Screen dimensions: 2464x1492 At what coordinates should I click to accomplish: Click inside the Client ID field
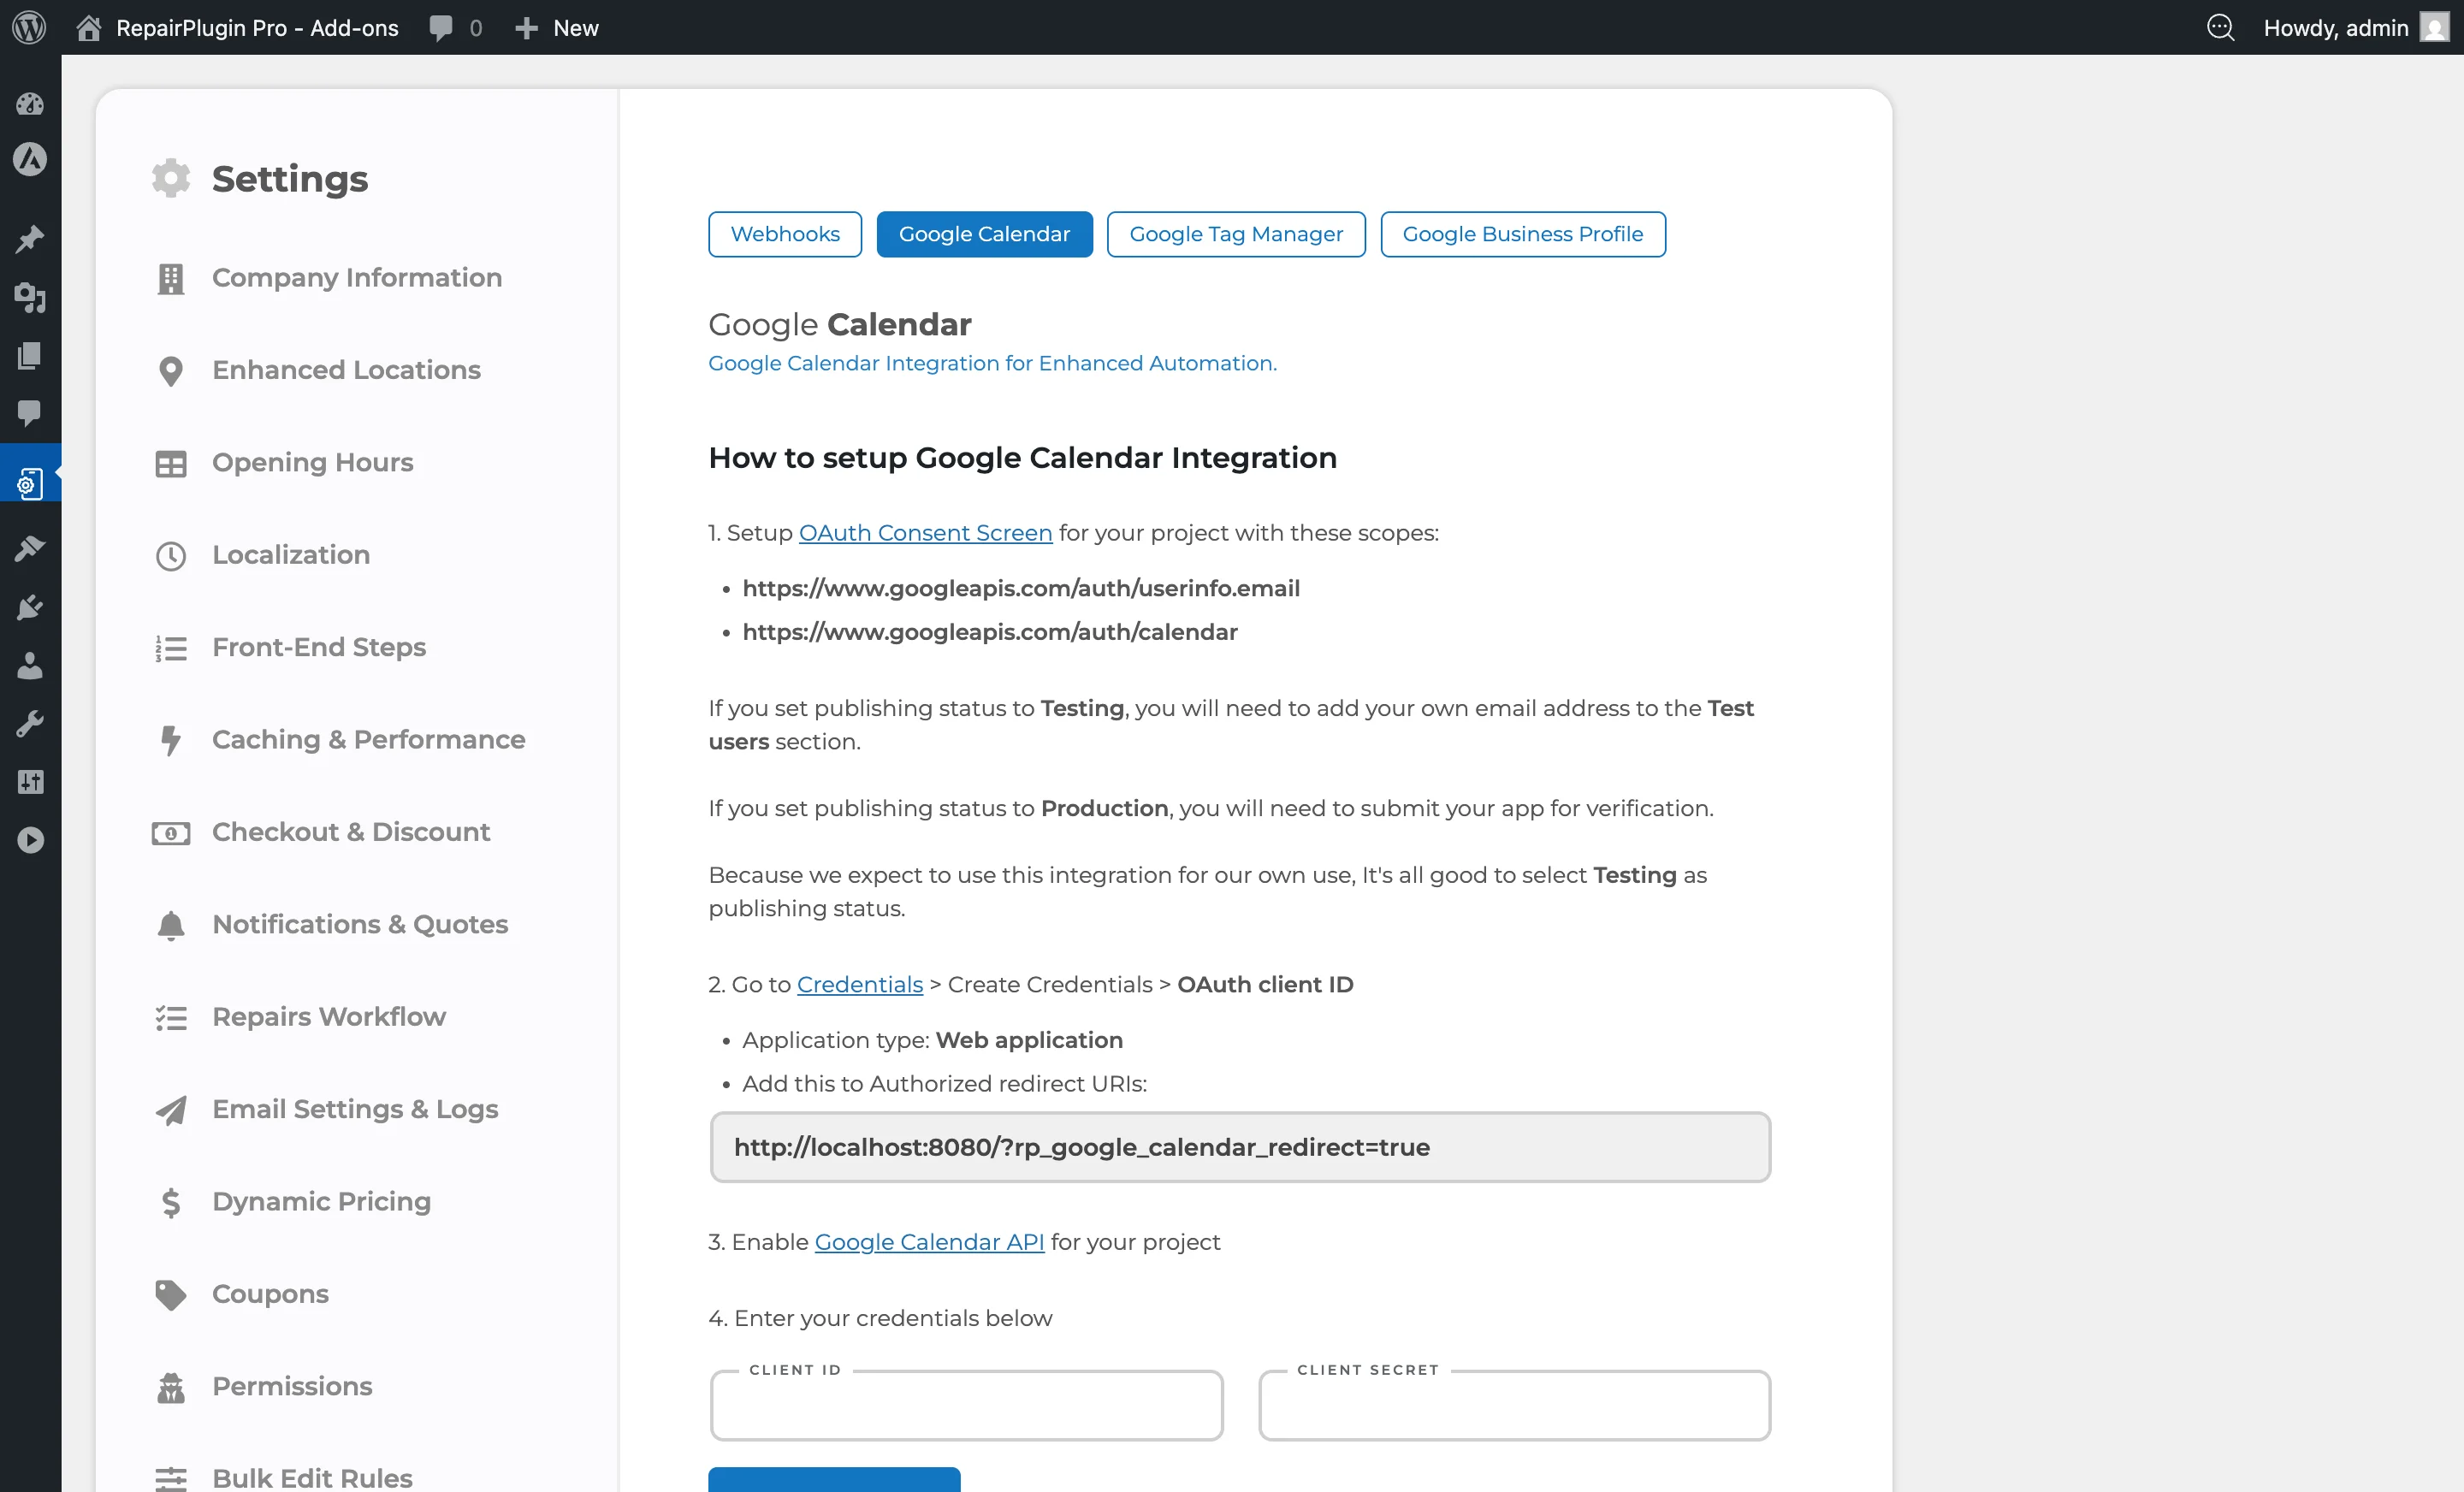(964, 1405)
